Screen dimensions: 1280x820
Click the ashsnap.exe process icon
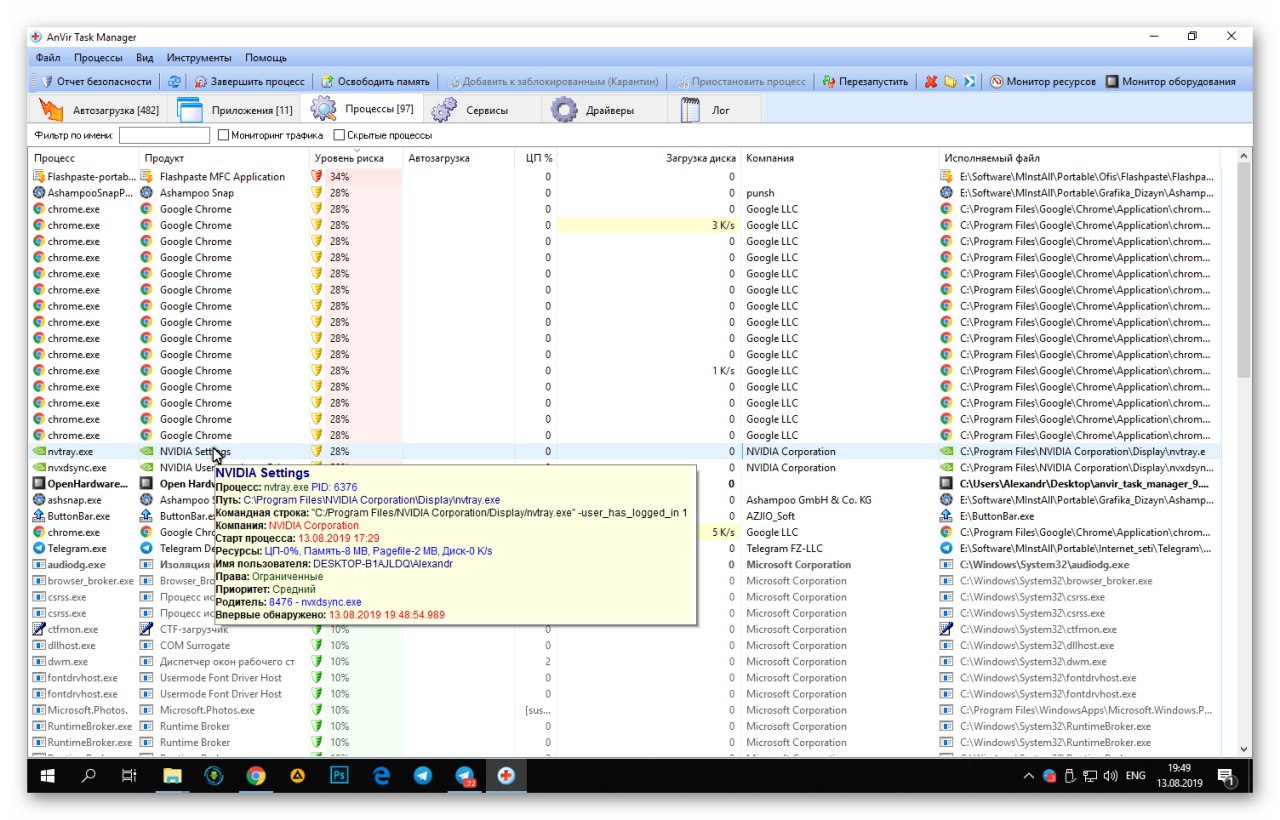(x=39, y=500)
